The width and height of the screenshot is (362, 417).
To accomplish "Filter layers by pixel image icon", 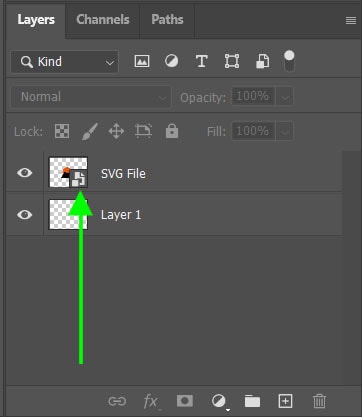I will 142,61.
